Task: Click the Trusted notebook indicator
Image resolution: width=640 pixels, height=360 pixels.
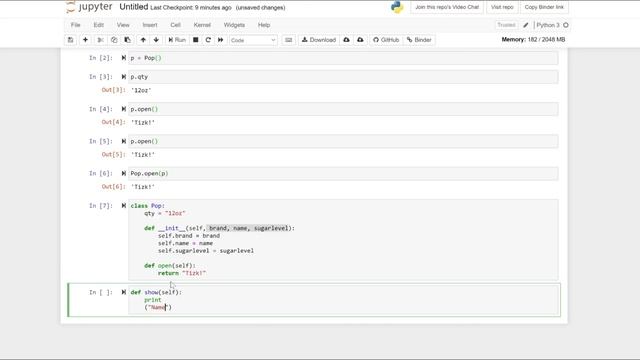Action: (x=506, y=25)
